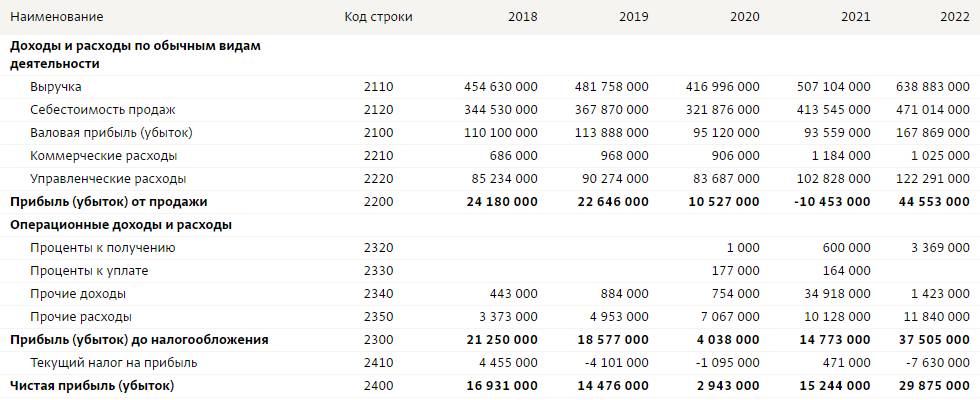Image resolution: width=980 pixels, height=400 pixels.
Task: Click the 2022 year column header
Action: [x=954, y=17]
